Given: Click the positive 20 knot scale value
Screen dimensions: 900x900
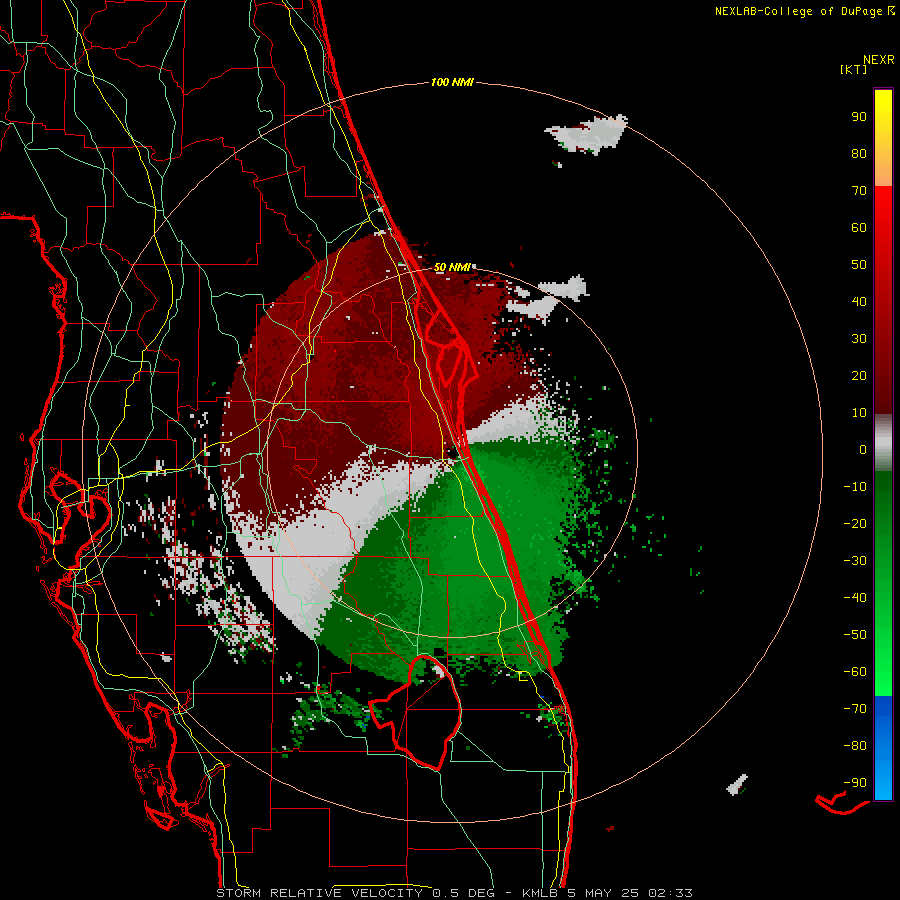Looking at the screenshot, I should 859,376.
